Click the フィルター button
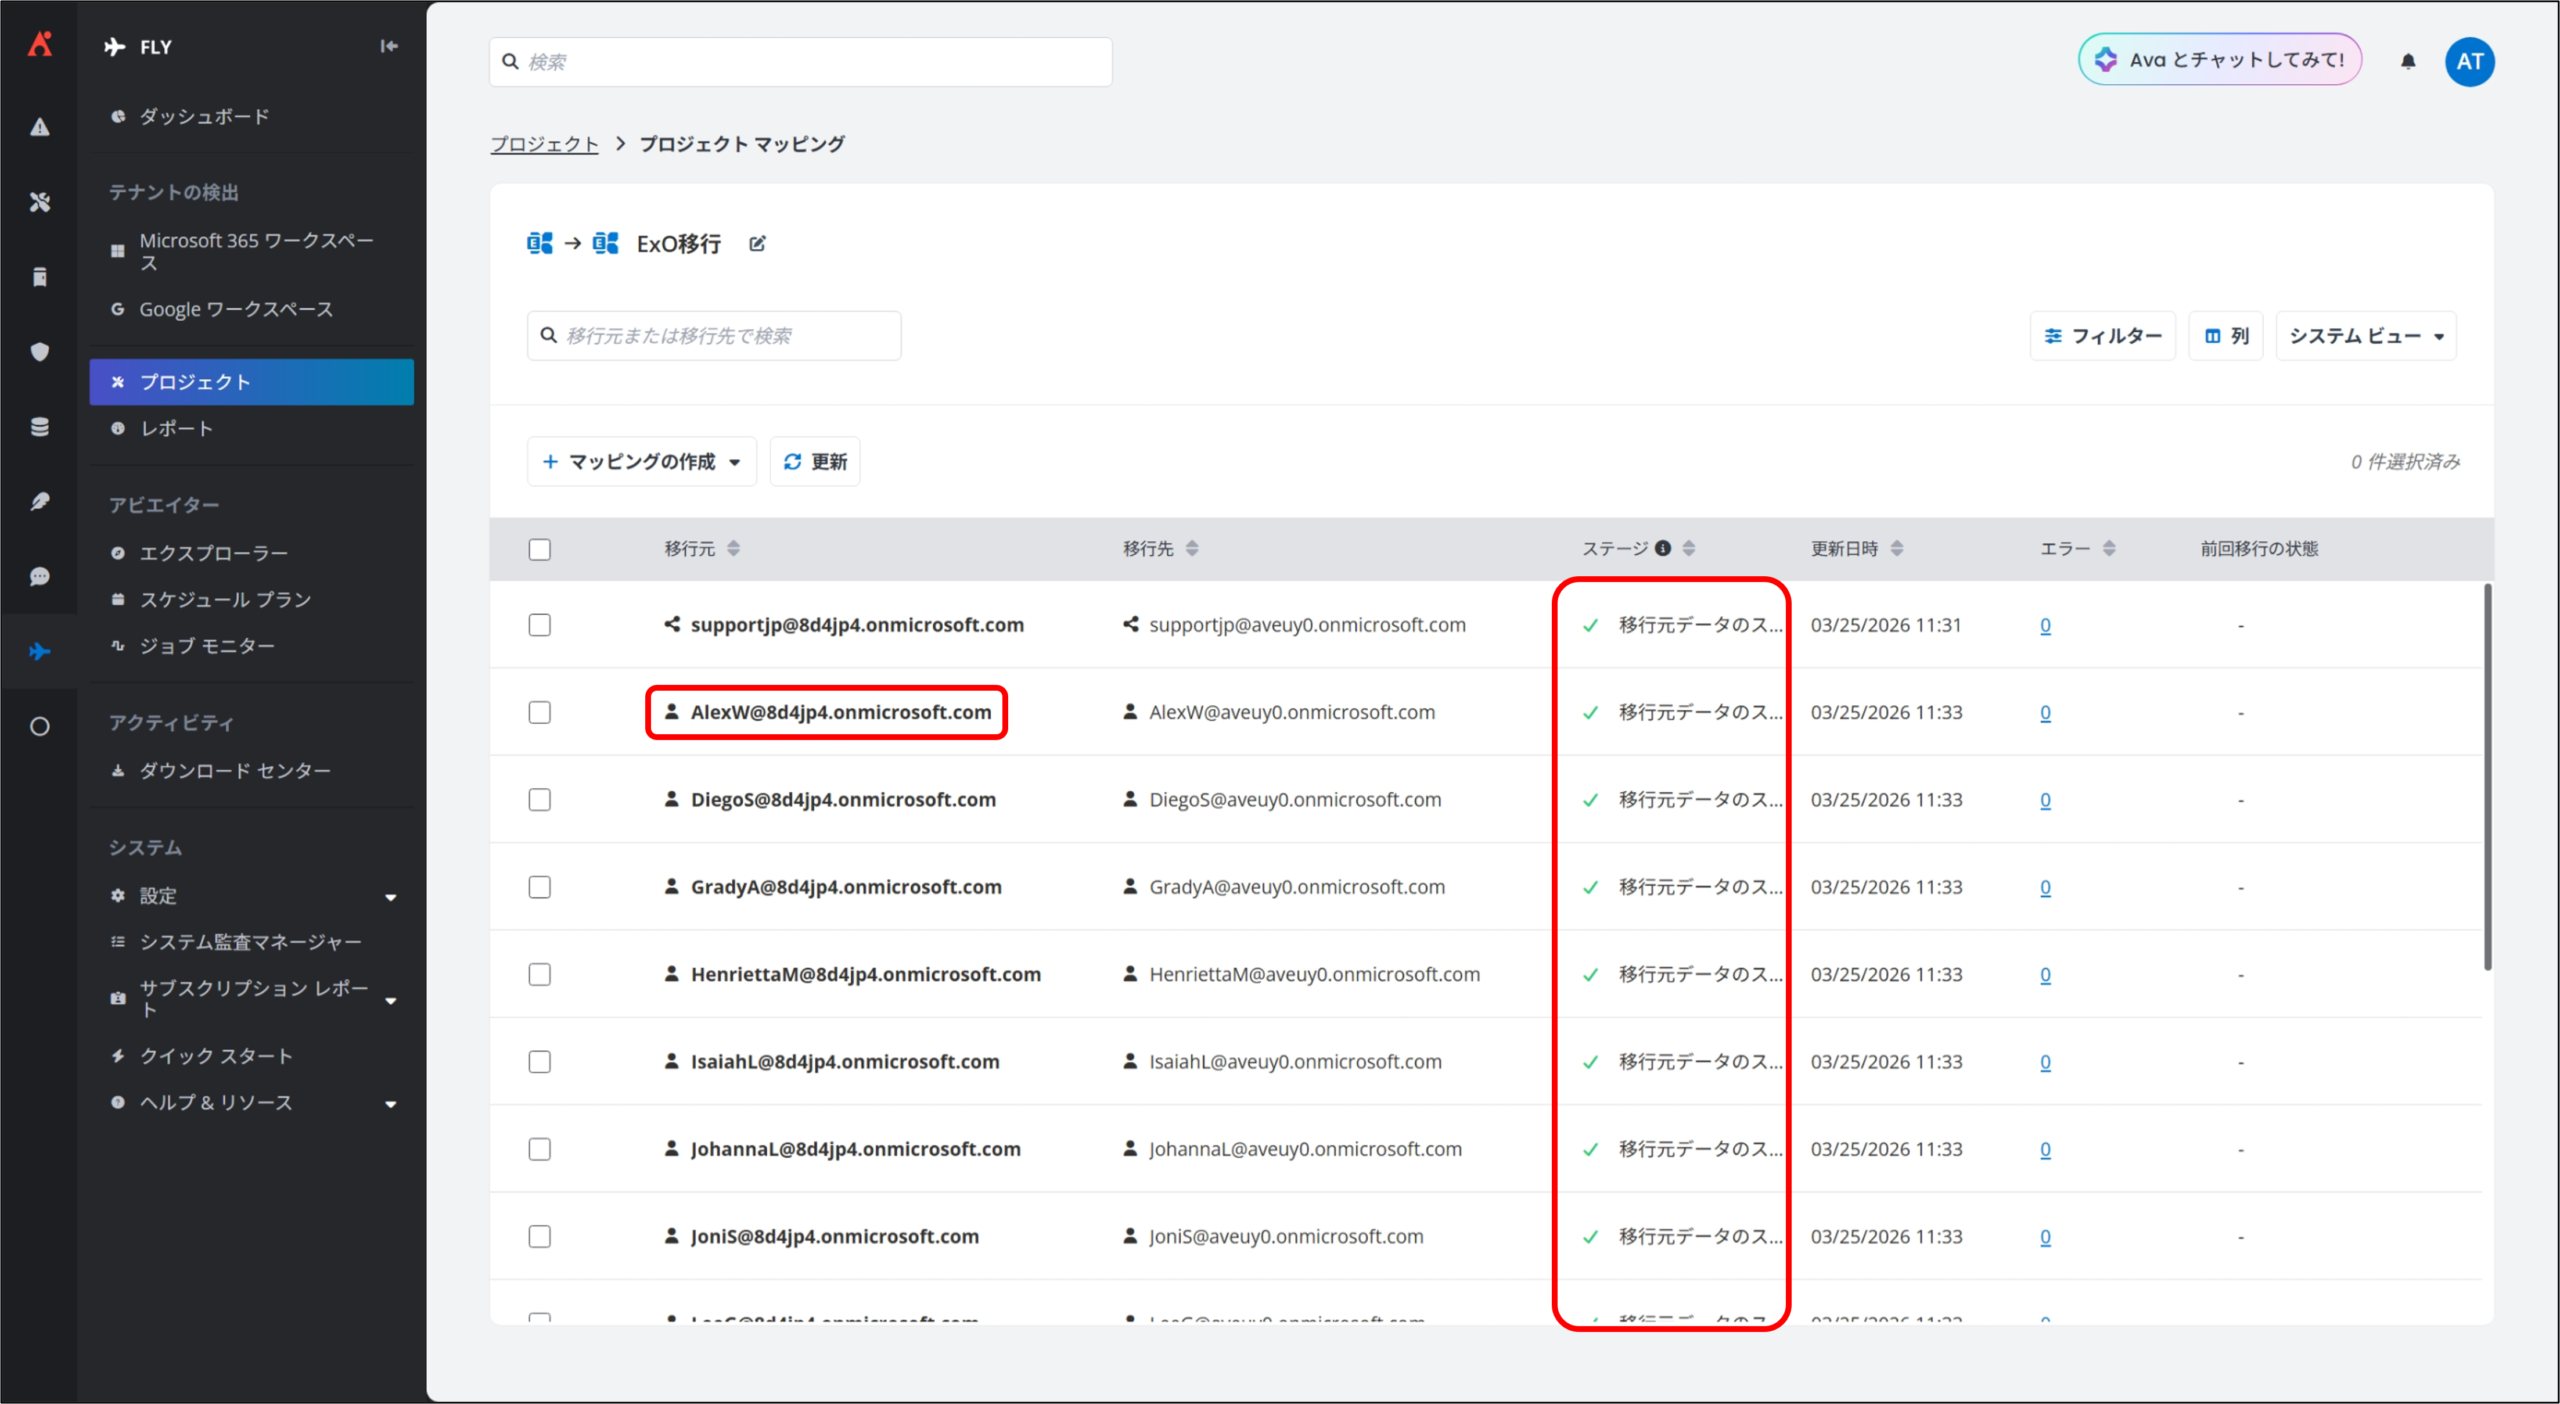The image size is (2560, 1404). pyautogui.click(x=2103, y=336)
